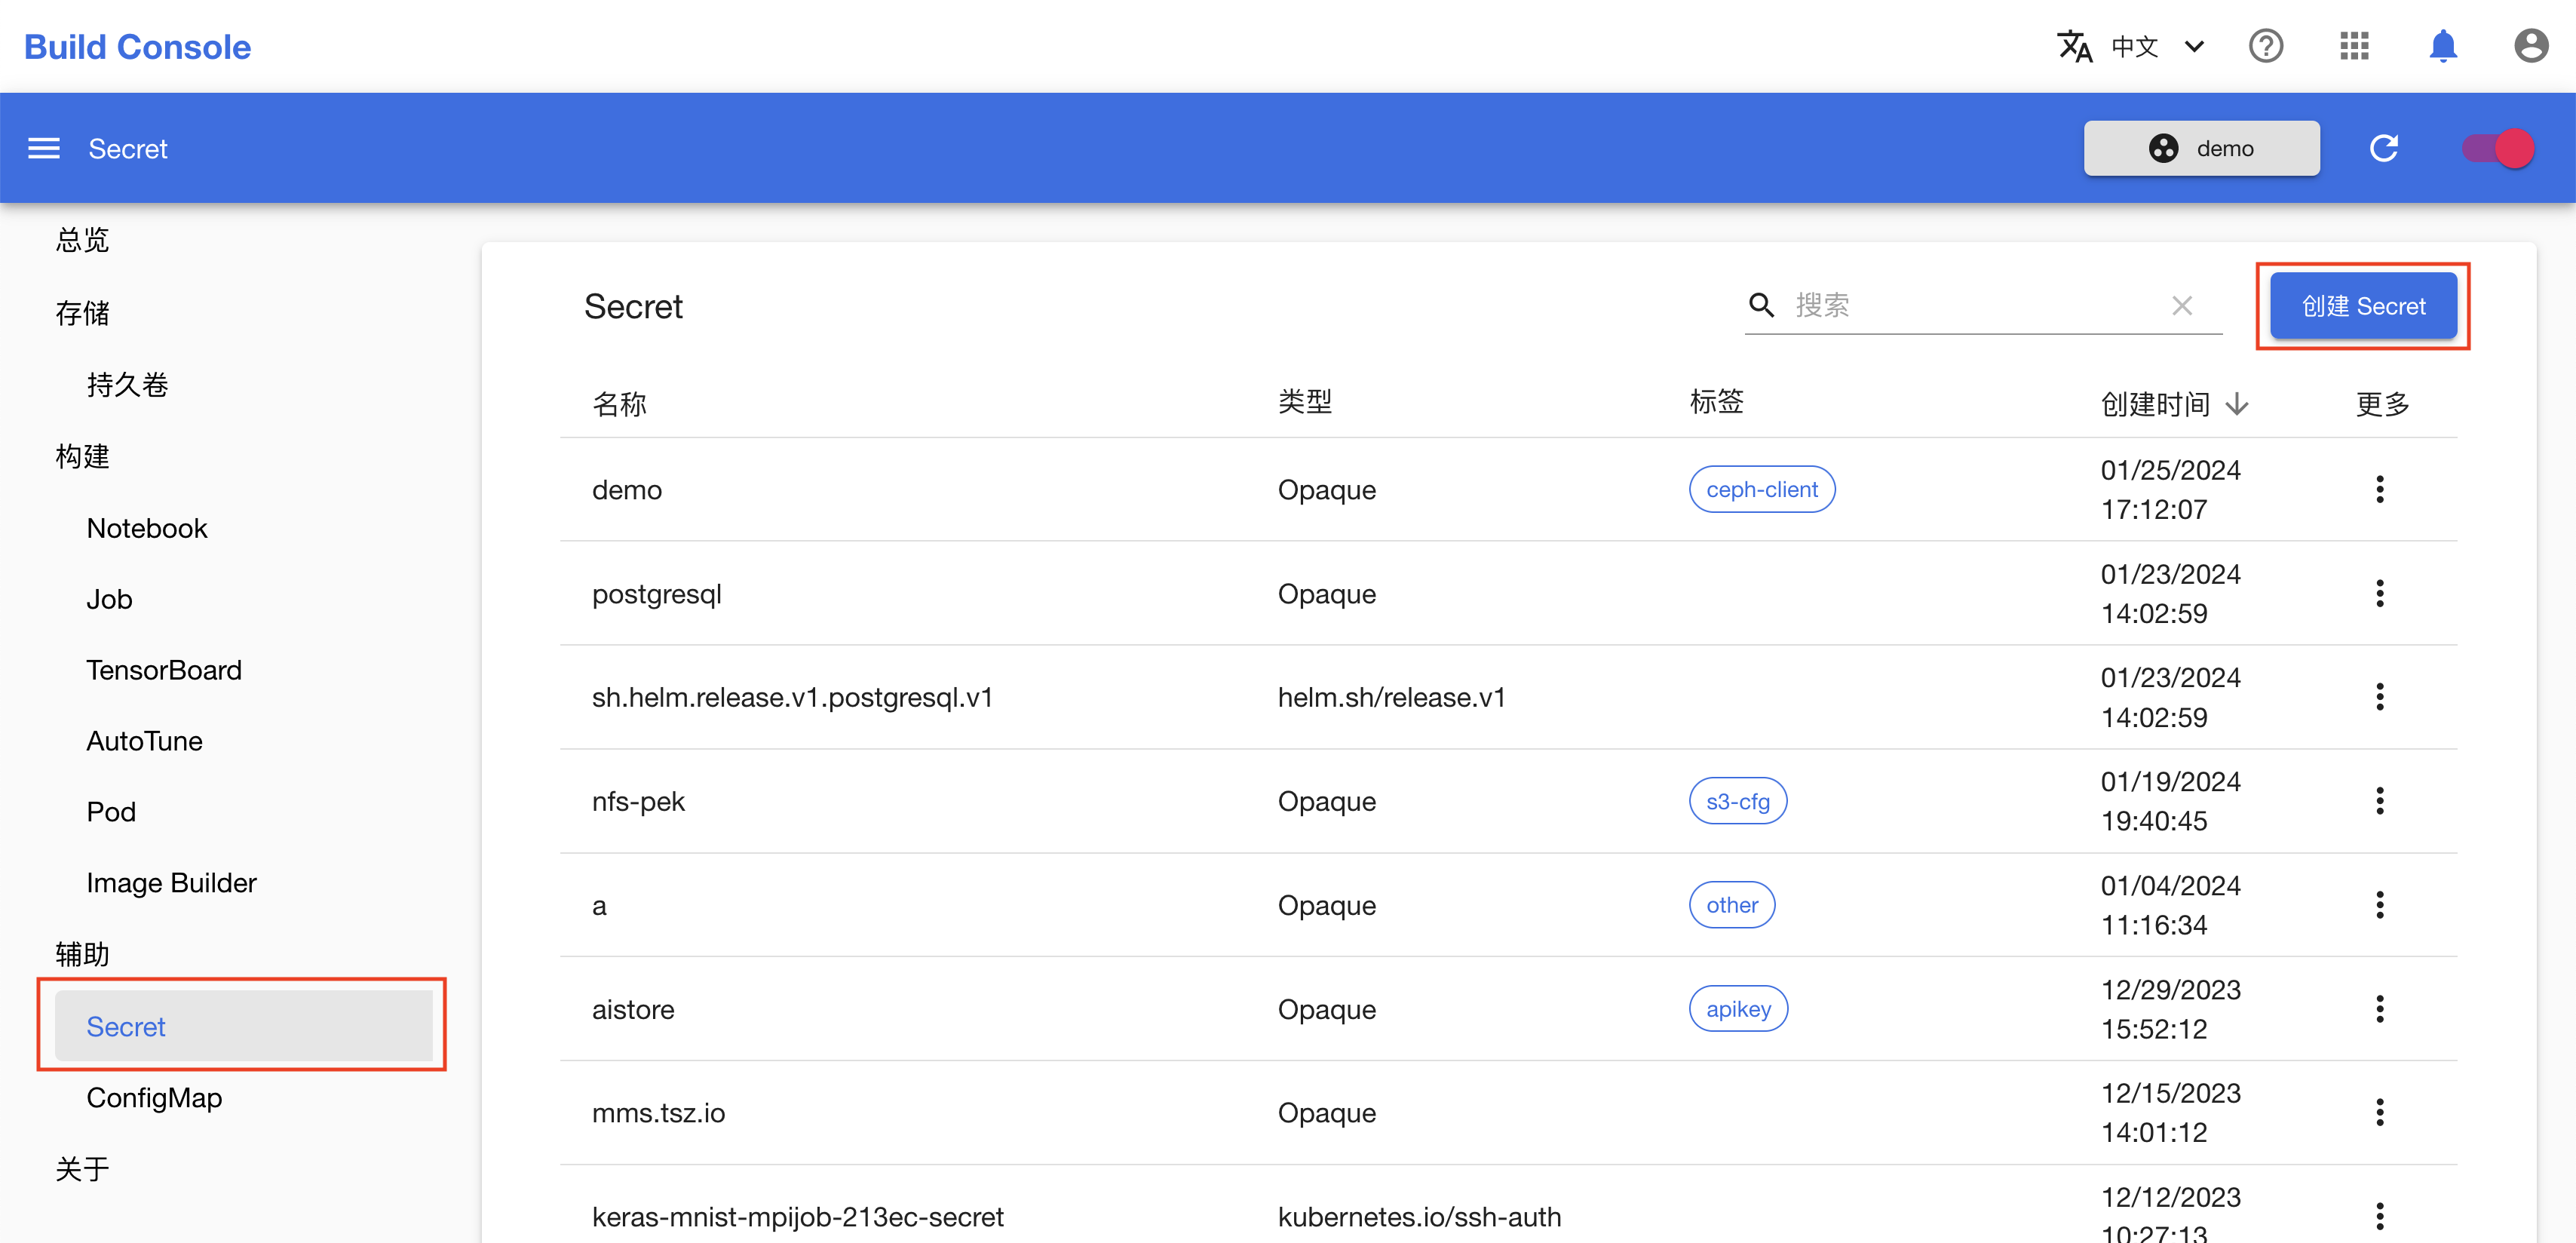Viewport: 2576px width, 1243px height.
Task: Click the 创建 Secret button
Action: (2363, 306)
